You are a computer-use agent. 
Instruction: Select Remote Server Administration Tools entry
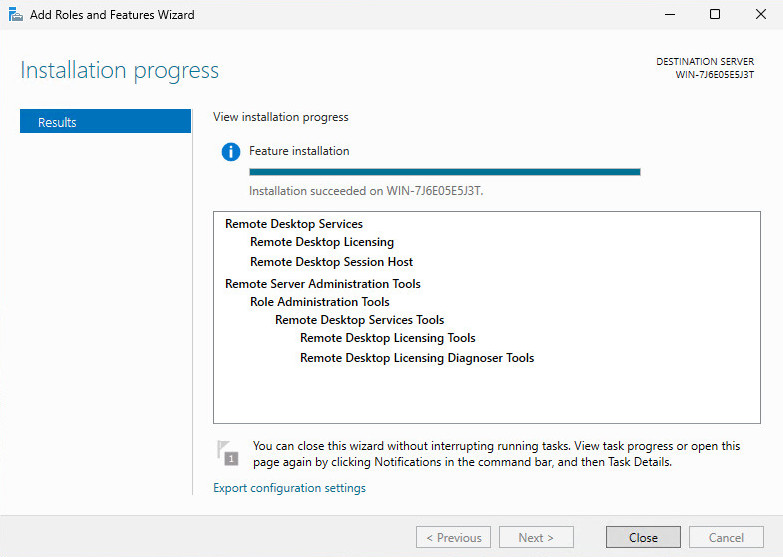tap(323, 284)
